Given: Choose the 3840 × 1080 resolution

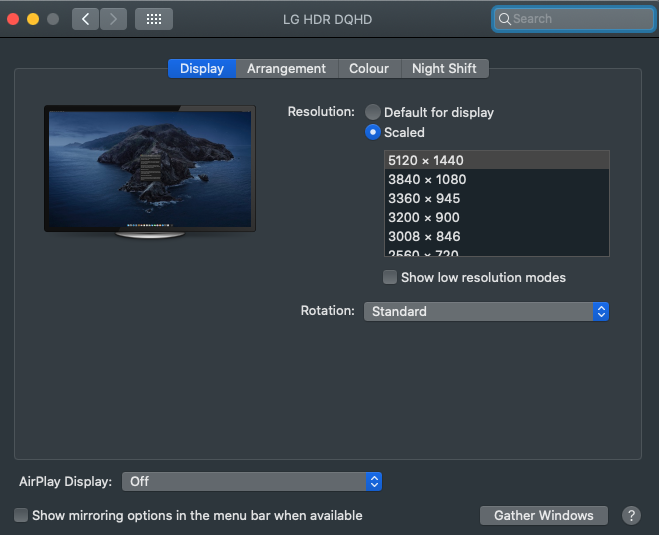Looking at the screenshot, I should [497, 179].
